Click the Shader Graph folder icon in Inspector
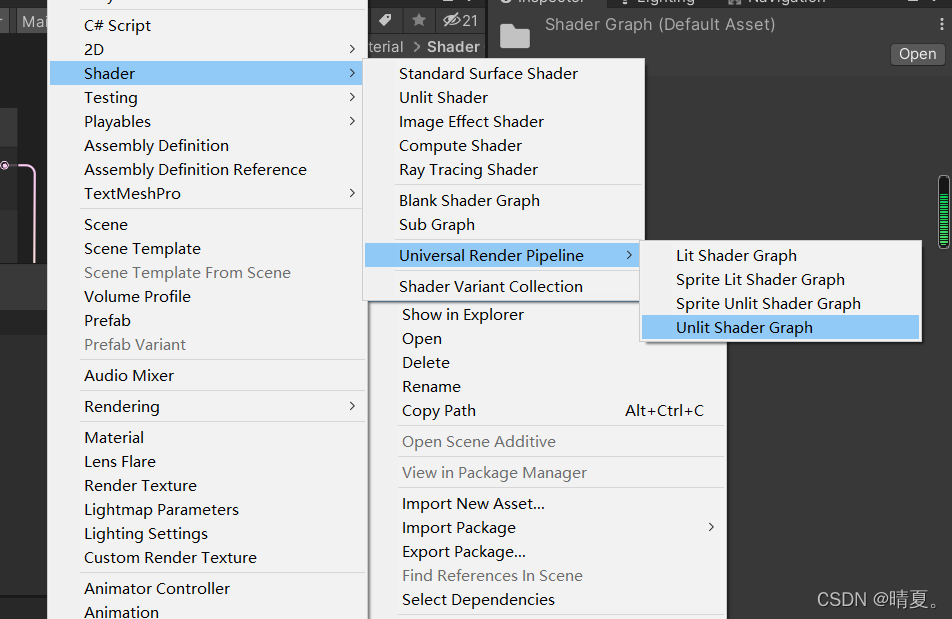Viewport: 952px width, 619px height. pos(515,35)
